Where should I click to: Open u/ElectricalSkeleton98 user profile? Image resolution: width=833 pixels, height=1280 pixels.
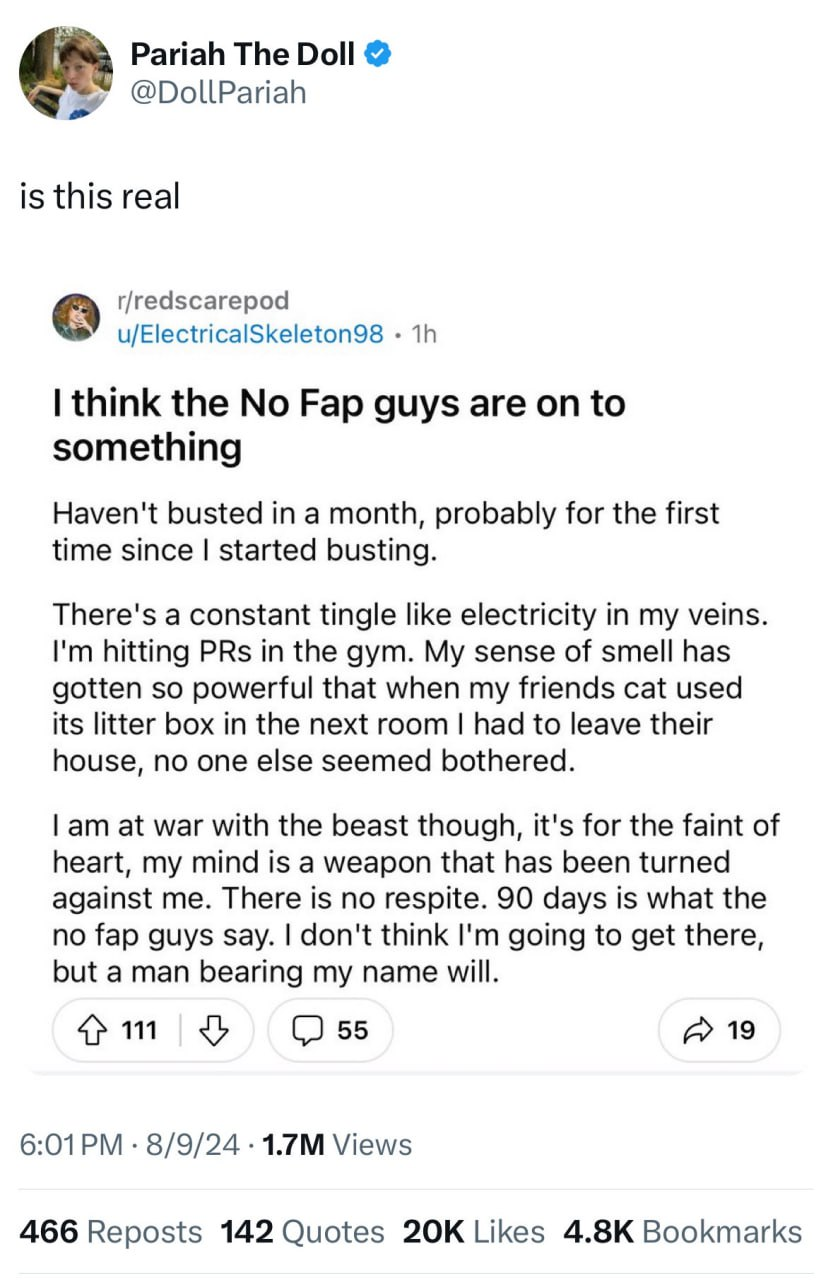pos(250,334)
